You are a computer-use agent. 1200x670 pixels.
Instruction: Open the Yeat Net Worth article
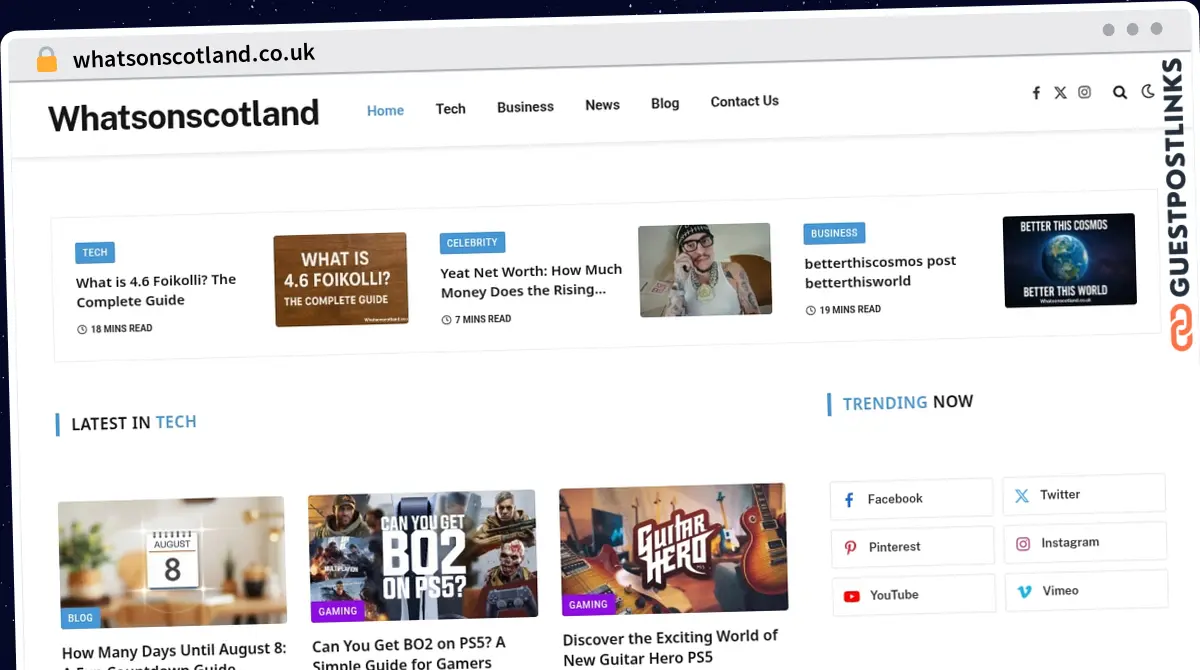(531, 281)
